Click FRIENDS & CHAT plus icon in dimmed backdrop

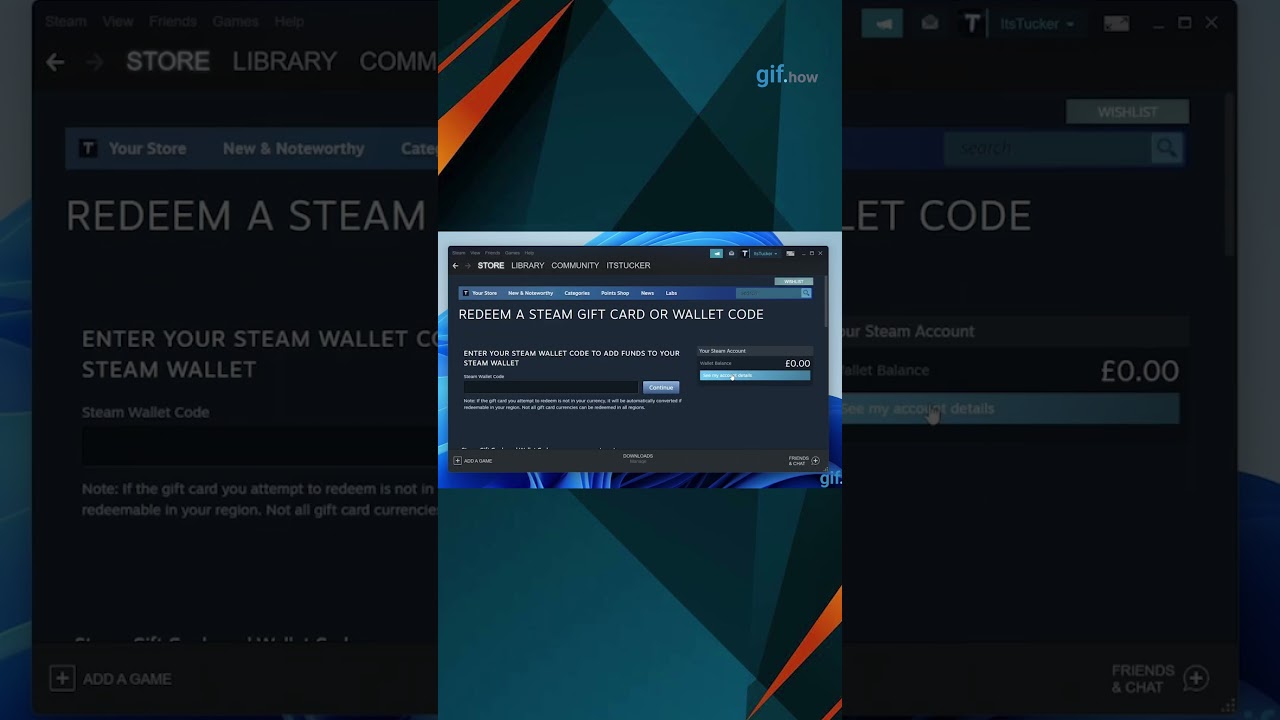[1196, 678]
